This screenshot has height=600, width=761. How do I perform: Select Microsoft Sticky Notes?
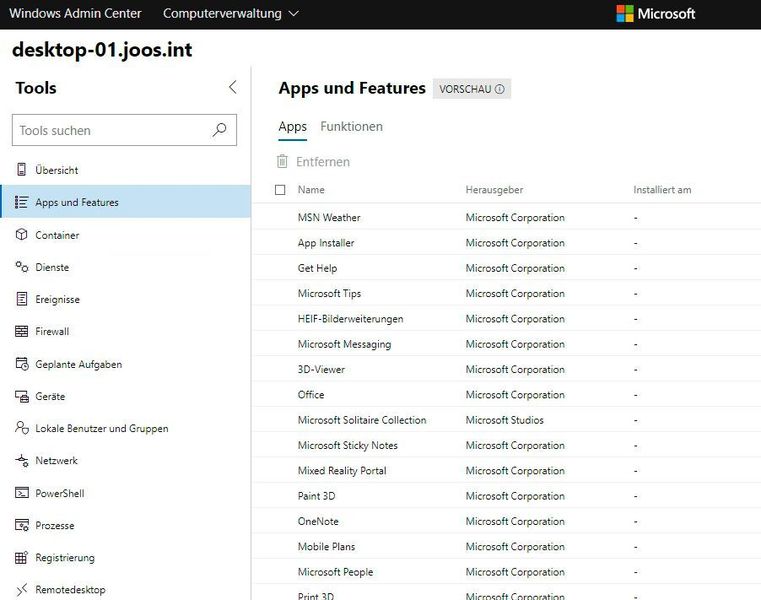coord(507,445)
